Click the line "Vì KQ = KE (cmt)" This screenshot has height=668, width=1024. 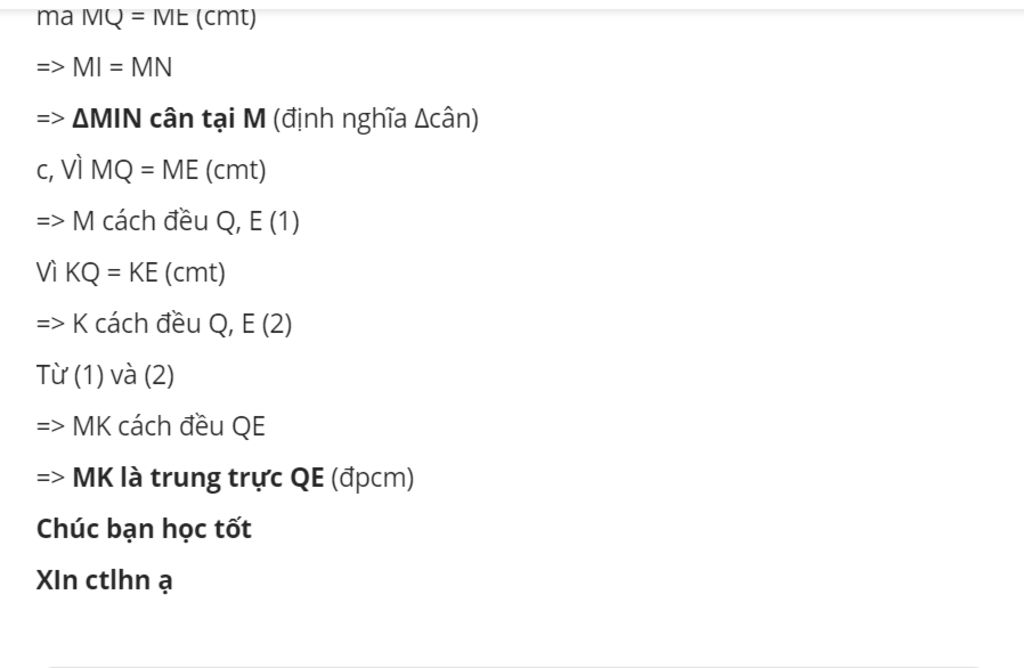[x=131, y=273]
